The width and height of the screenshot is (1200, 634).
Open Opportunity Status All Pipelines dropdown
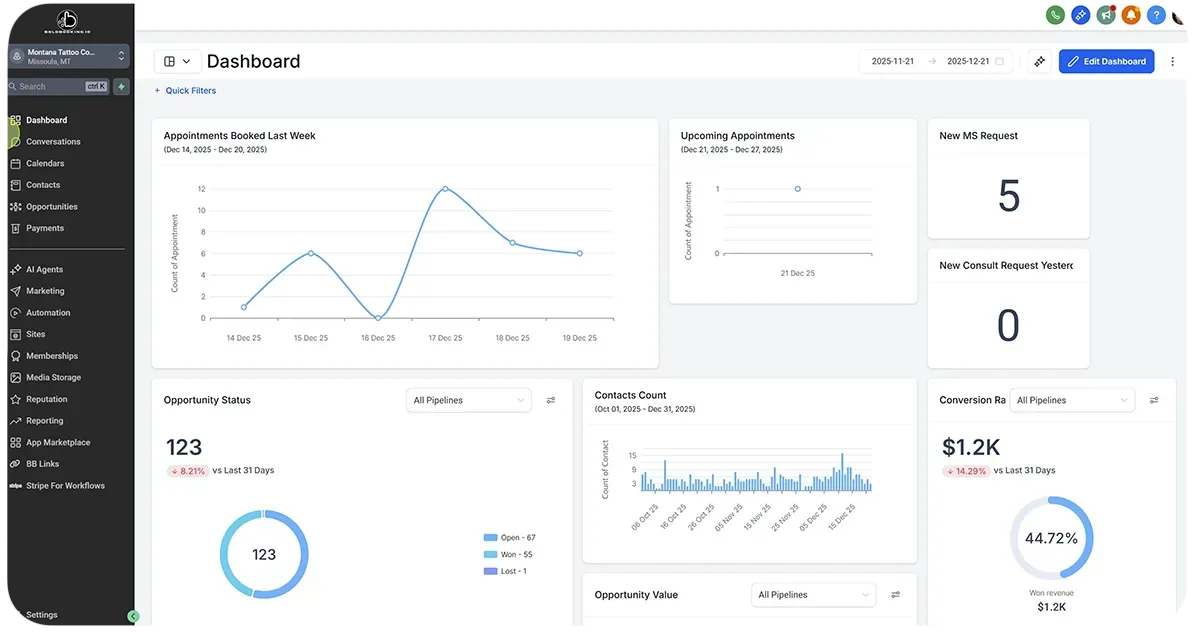tap(469, 401)
